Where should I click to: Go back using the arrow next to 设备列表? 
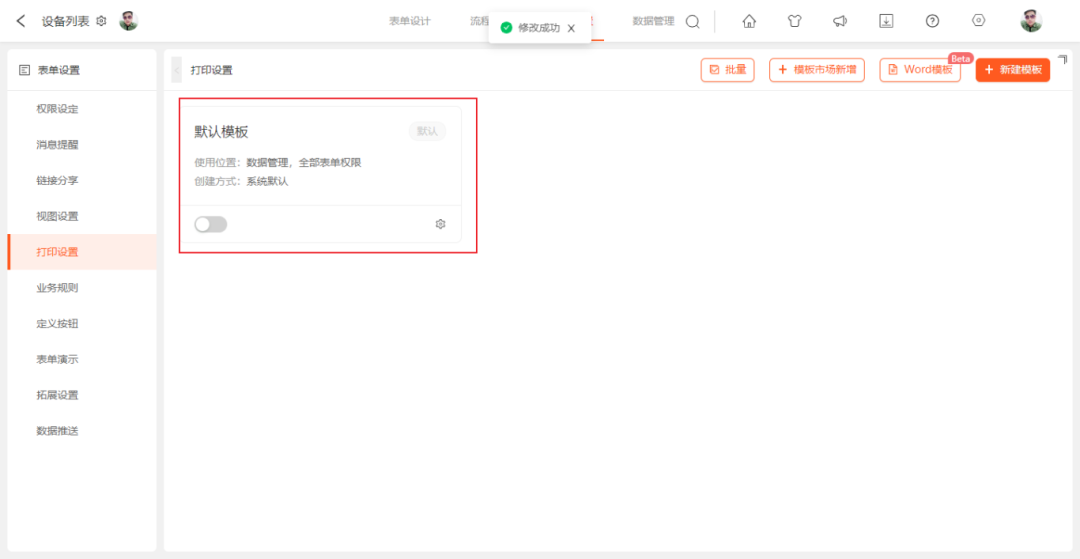pyautogui.click(x=21, y=21)
